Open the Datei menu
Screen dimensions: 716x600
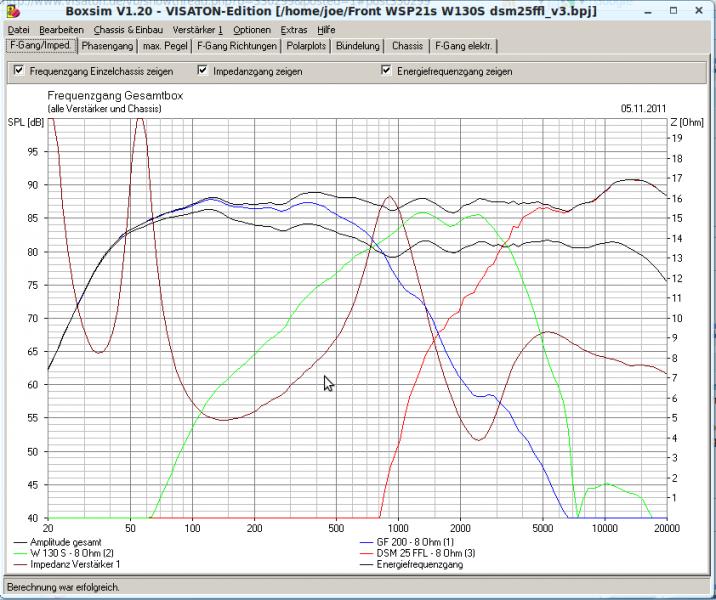19,30
